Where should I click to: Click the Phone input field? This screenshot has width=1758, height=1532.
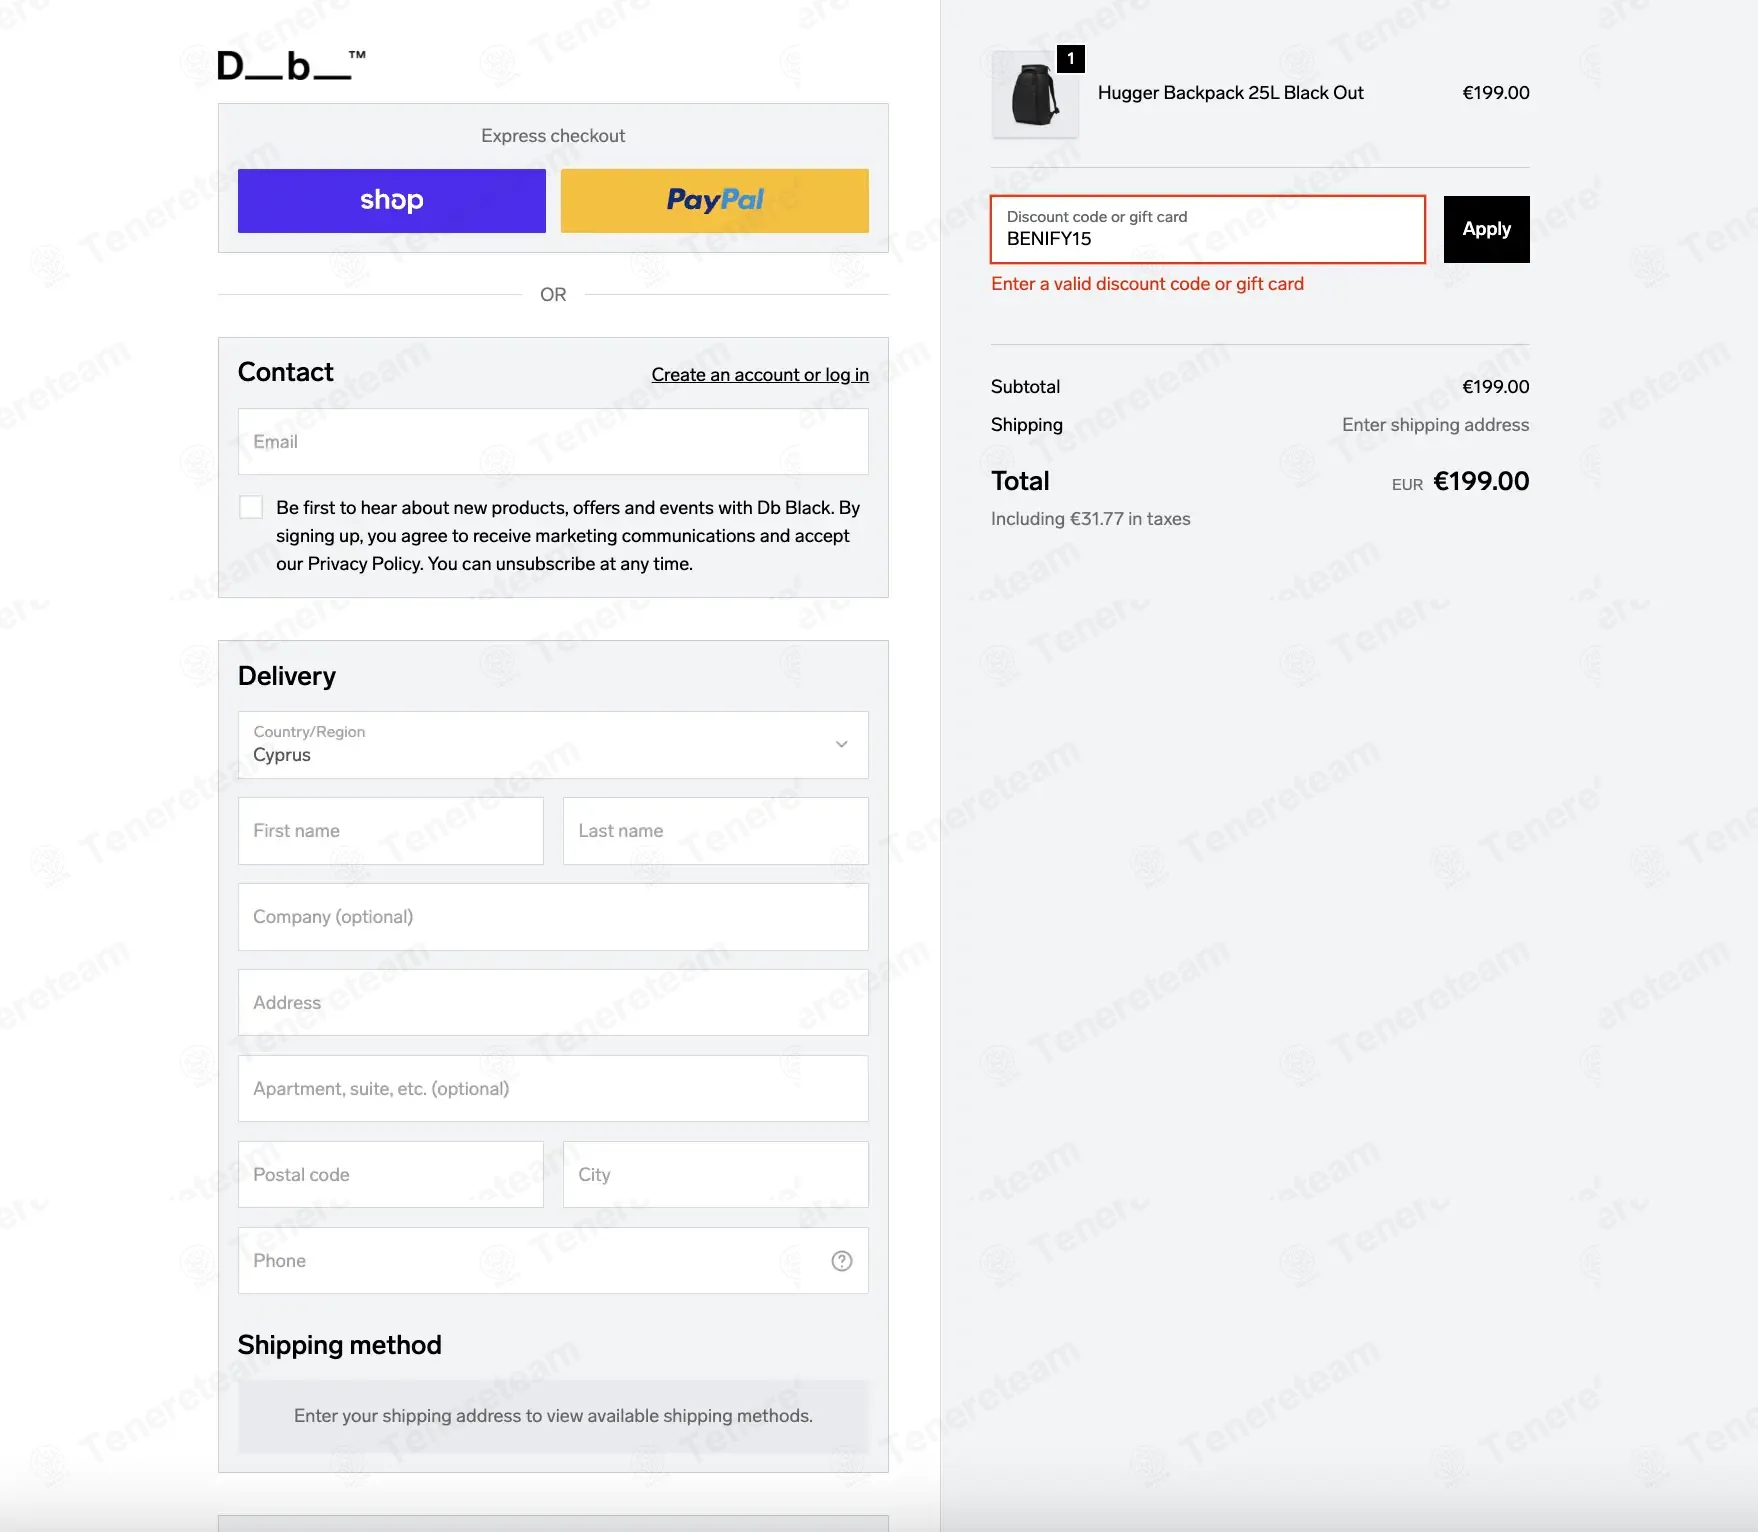(553, 1261)
